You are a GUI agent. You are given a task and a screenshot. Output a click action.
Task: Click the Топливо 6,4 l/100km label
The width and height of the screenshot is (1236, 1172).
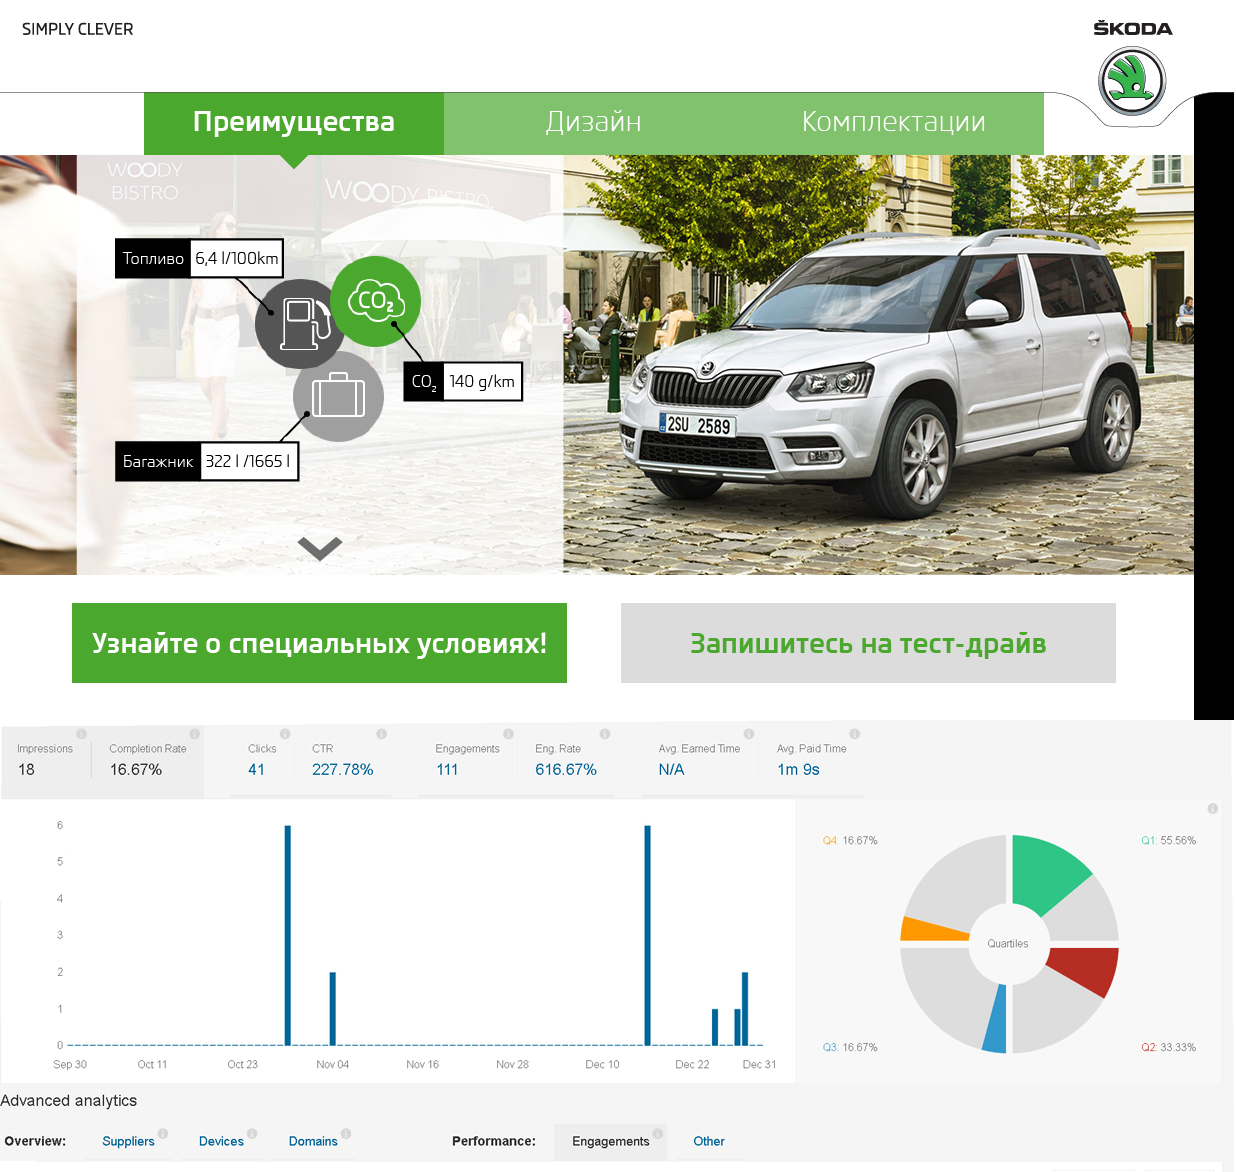pos(199,258)
